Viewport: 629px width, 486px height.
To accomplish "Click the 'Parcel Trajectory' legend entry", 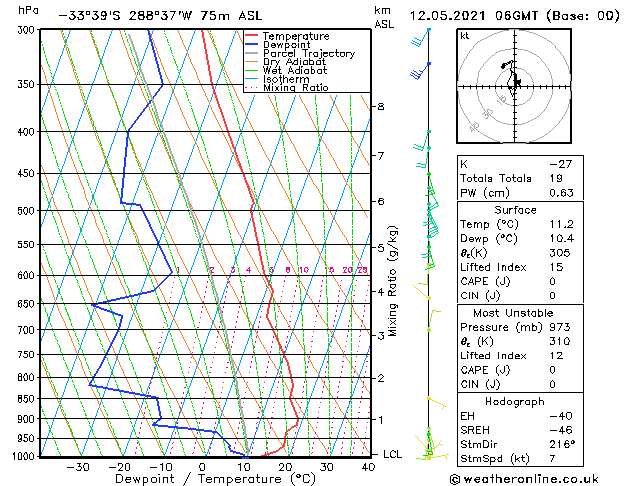I will (x=309, y=53).
